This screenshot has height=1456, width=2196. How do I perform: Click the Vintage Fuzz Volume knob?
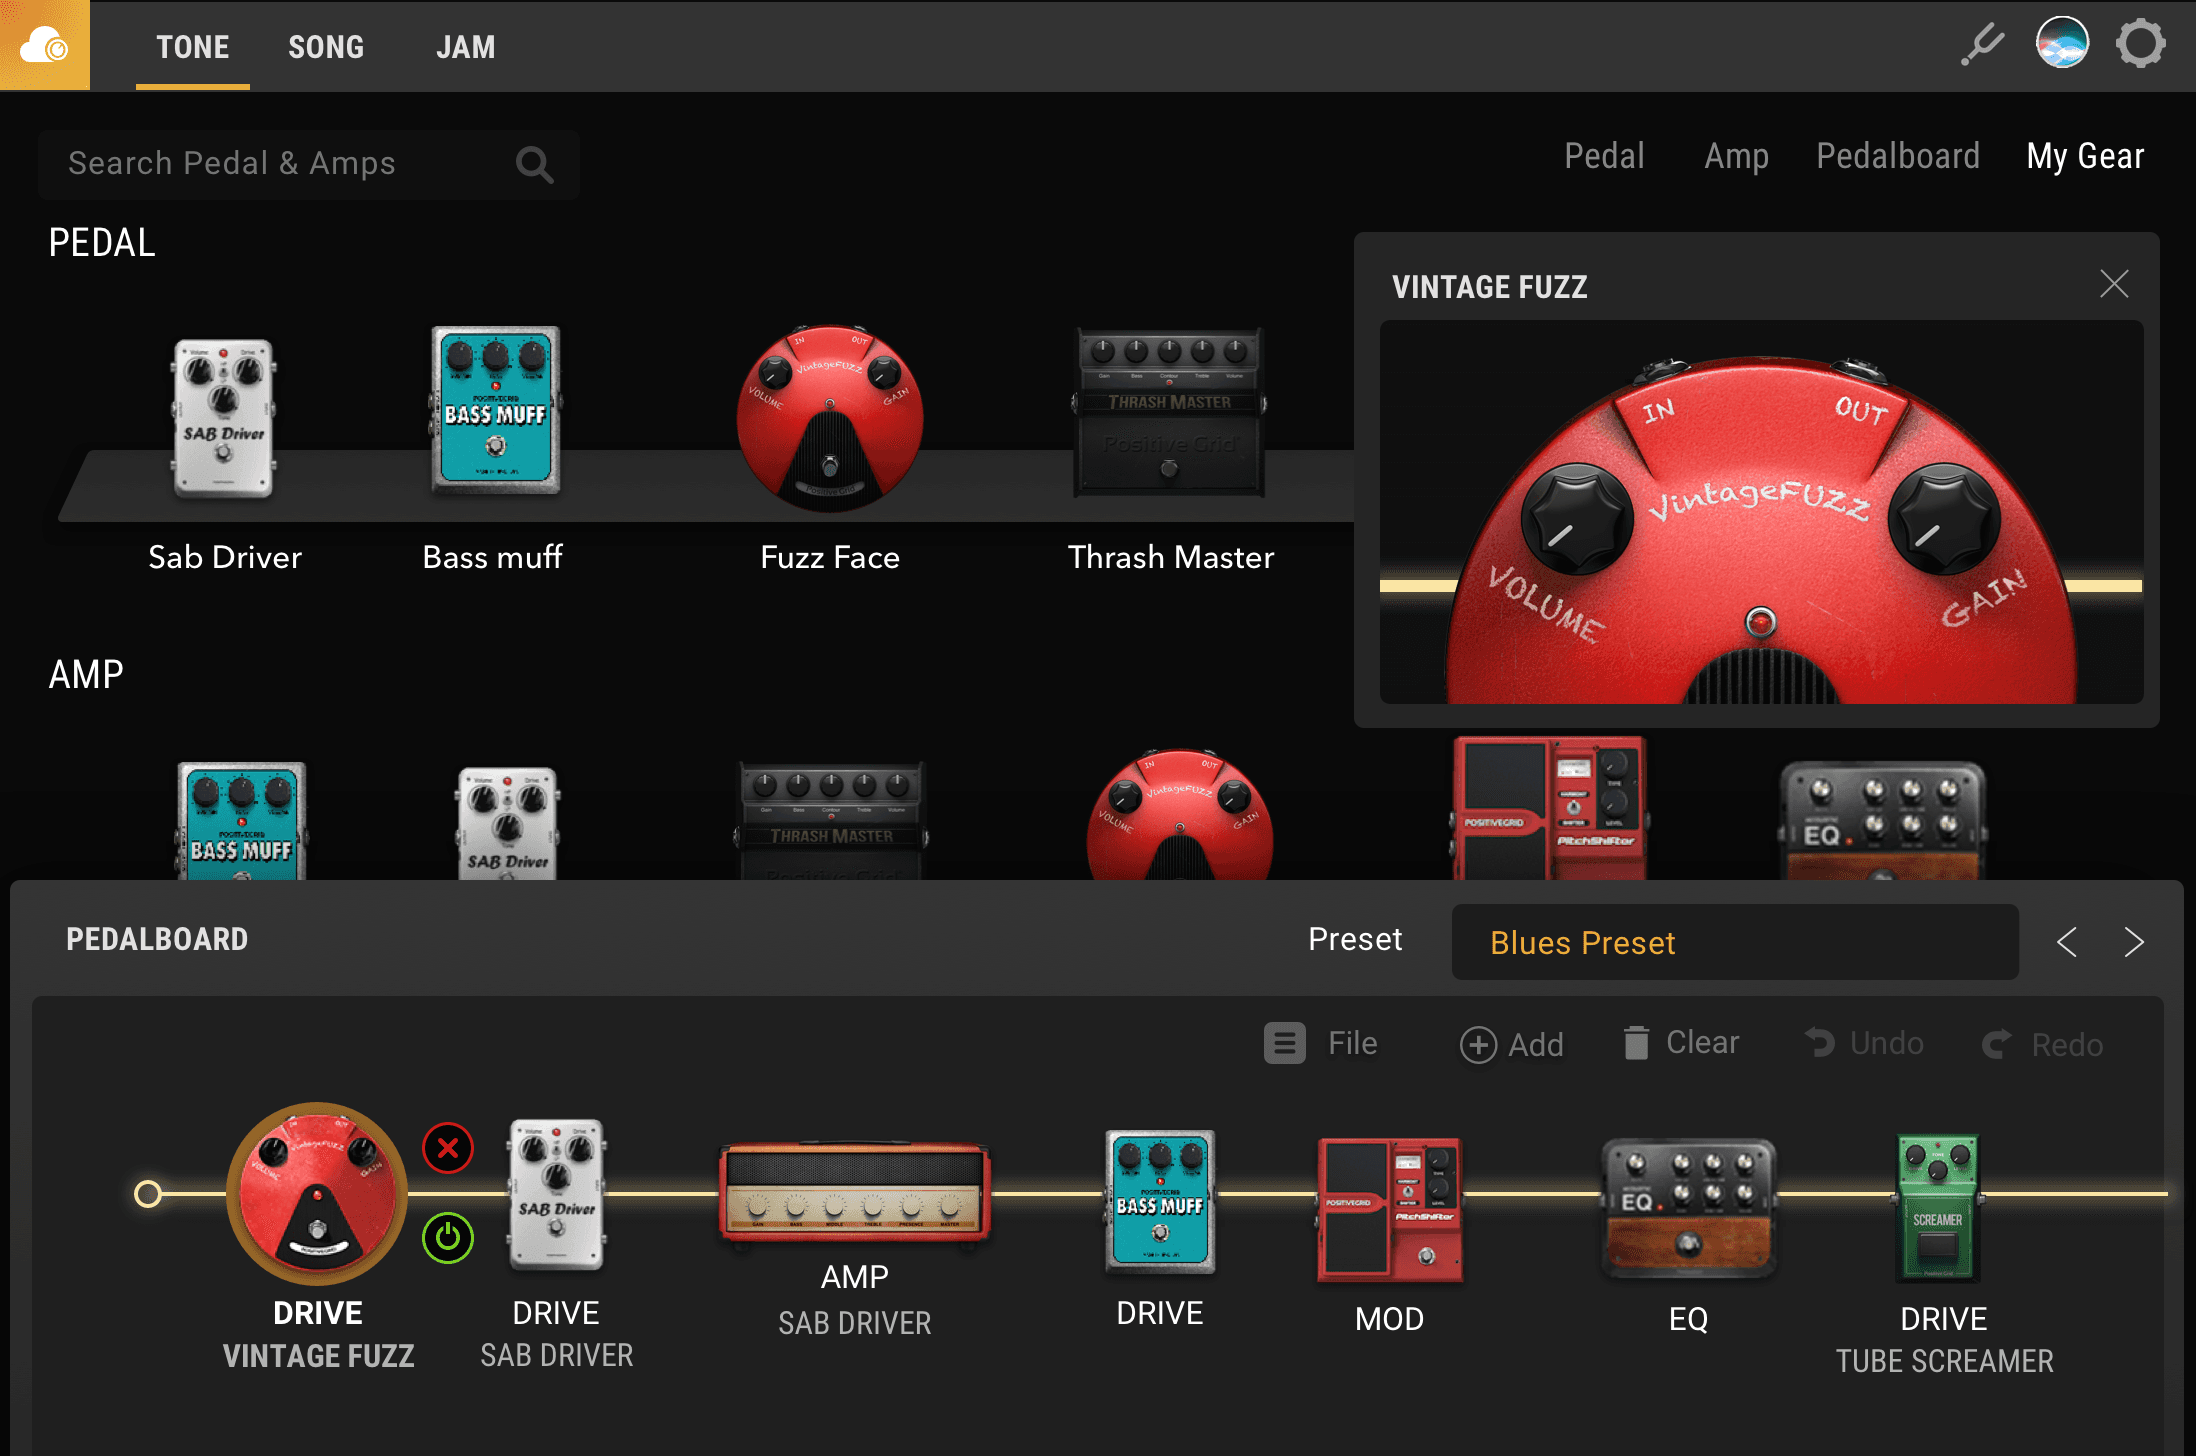point(1575,520)
